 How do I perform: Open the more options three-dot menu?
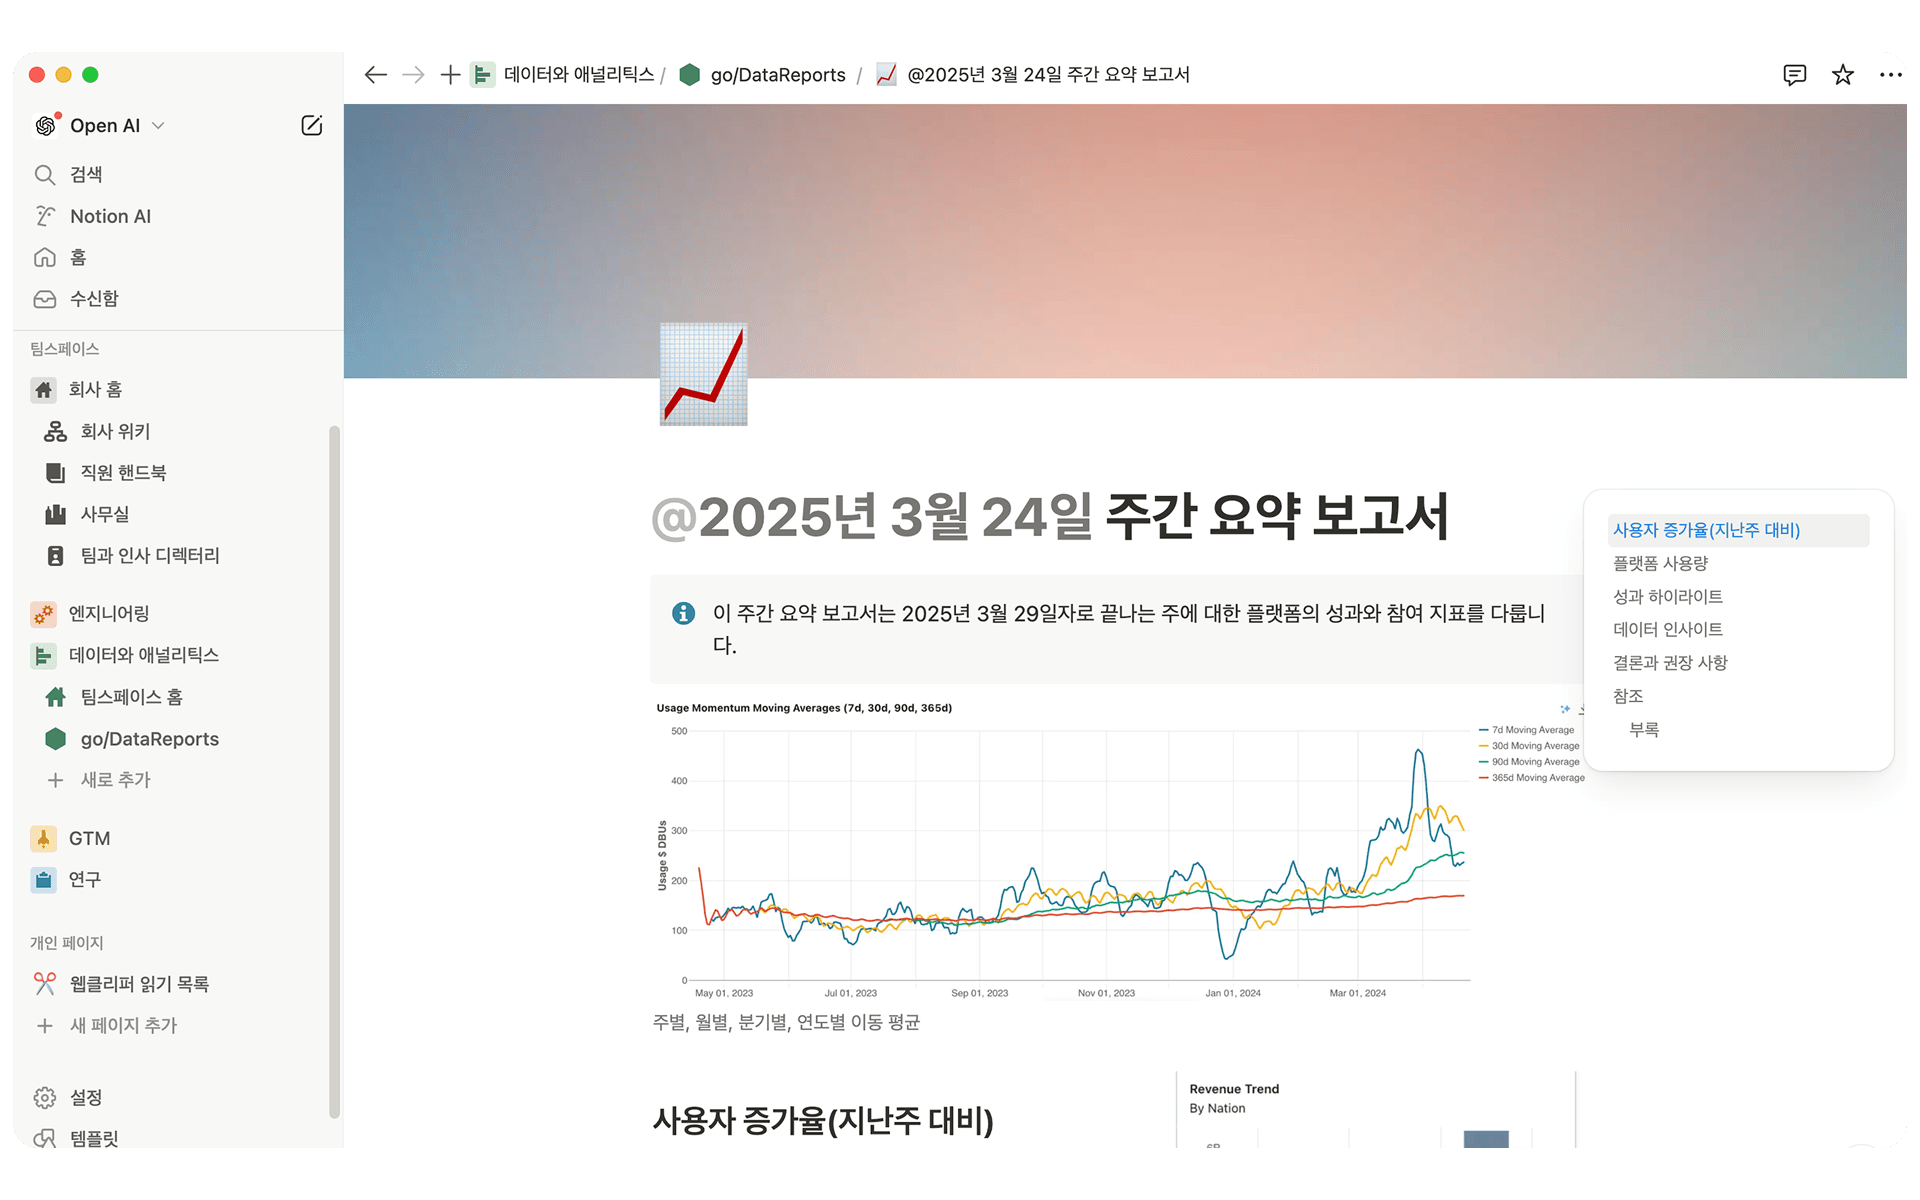[1889, 75]
